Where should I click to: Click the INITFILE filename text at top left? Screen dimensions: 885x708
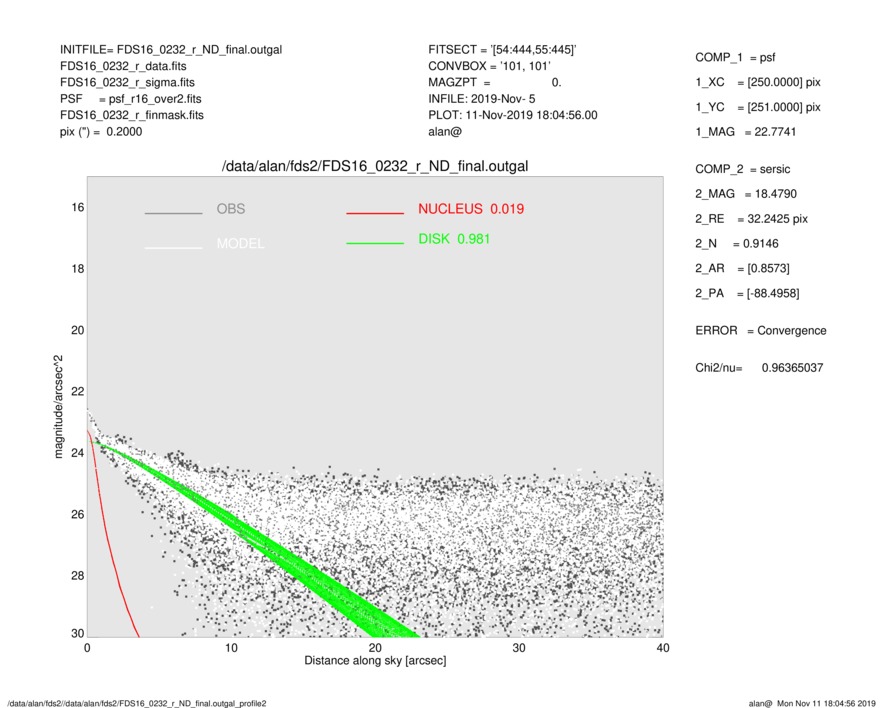(x=171, y=50)
